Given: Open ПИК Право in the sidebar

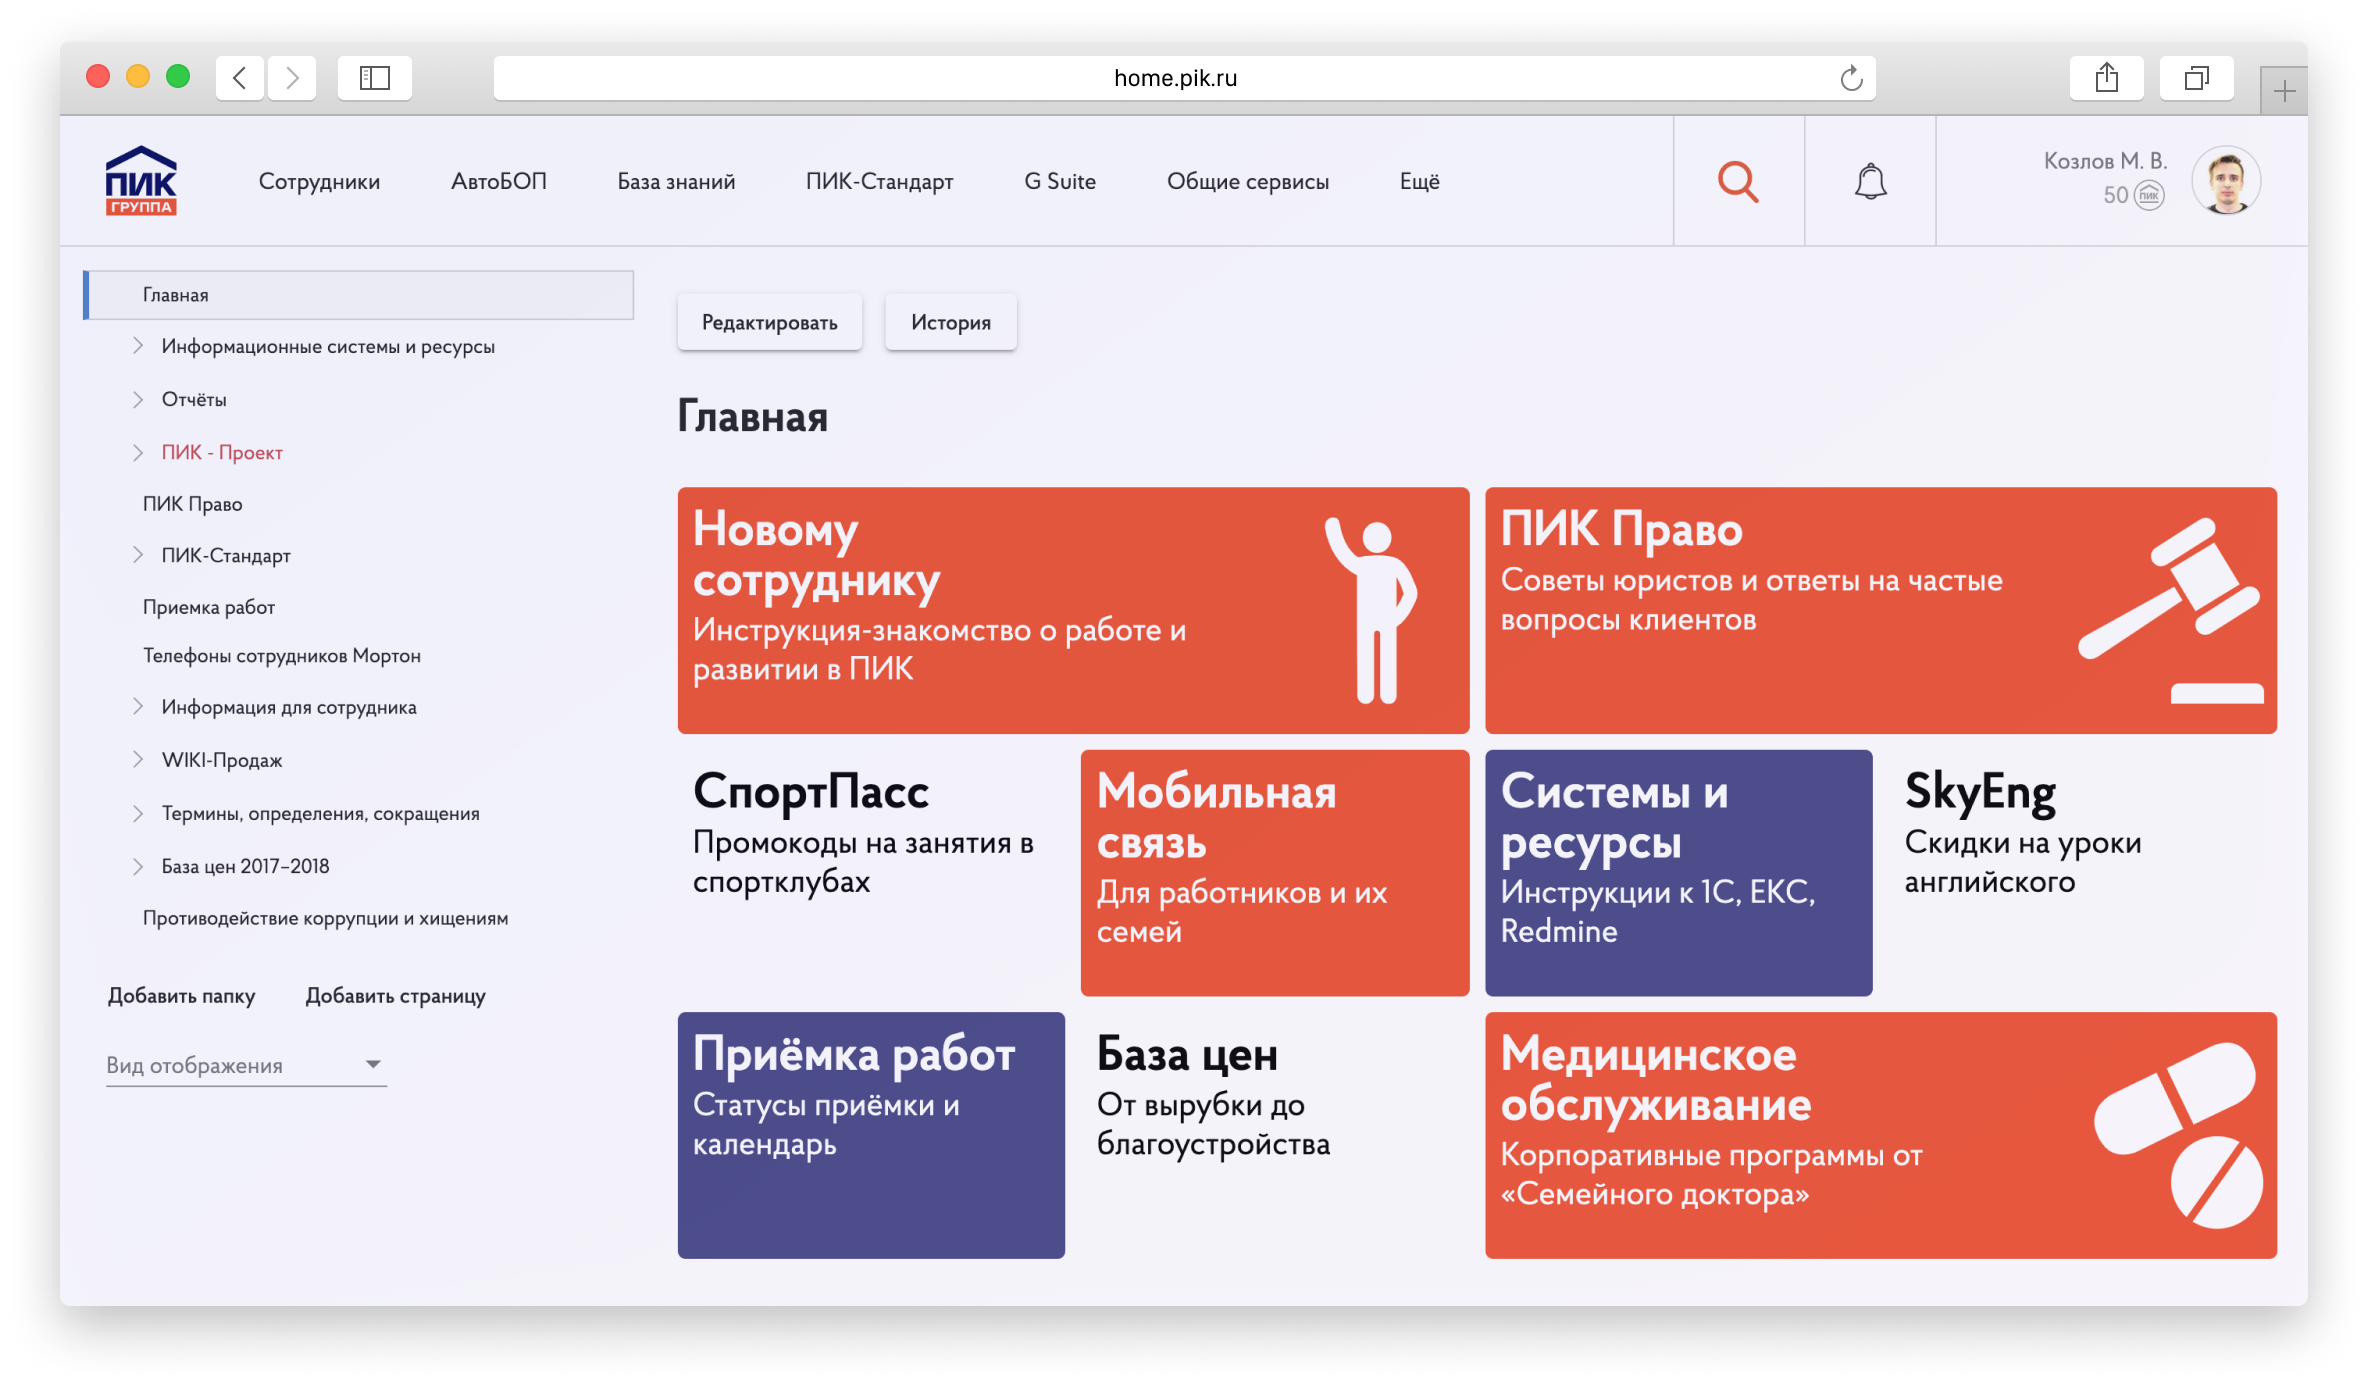Looking at the screenshot, I should click(192, 504).
